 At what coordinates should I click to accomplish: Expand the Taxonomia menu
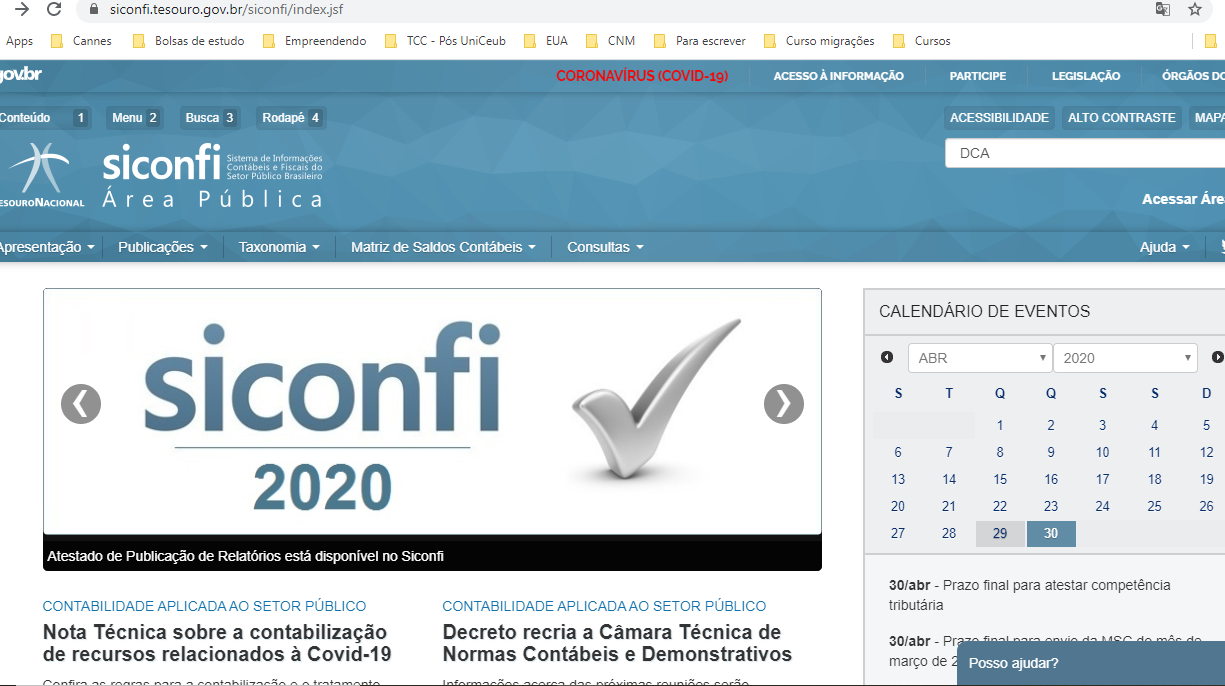[279, 247]
